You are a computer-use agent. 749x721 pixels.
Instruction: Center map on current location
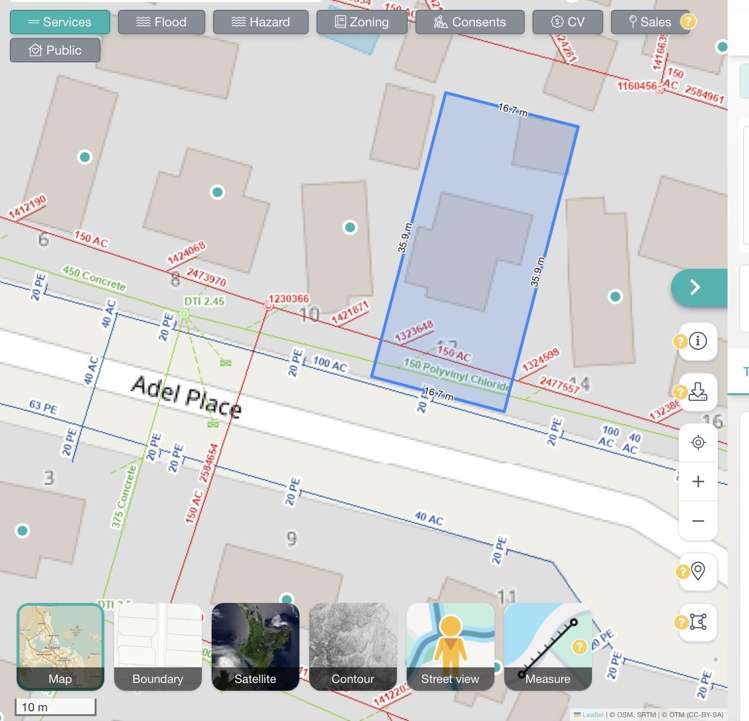point(698,442)
